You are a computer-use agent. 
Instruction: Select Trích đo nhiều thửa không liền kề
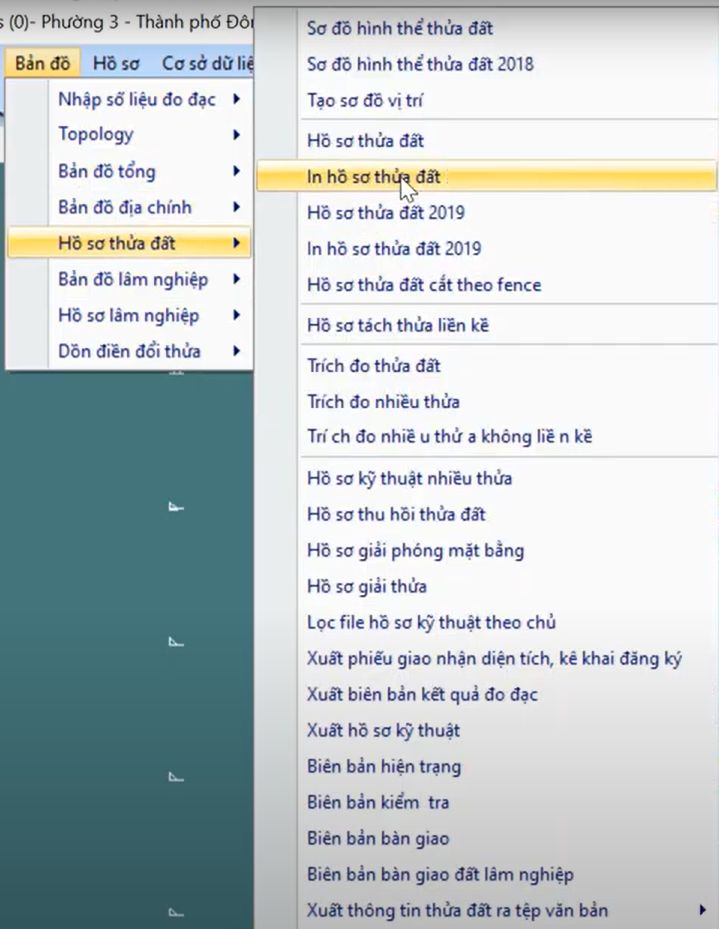pos(486,437)
